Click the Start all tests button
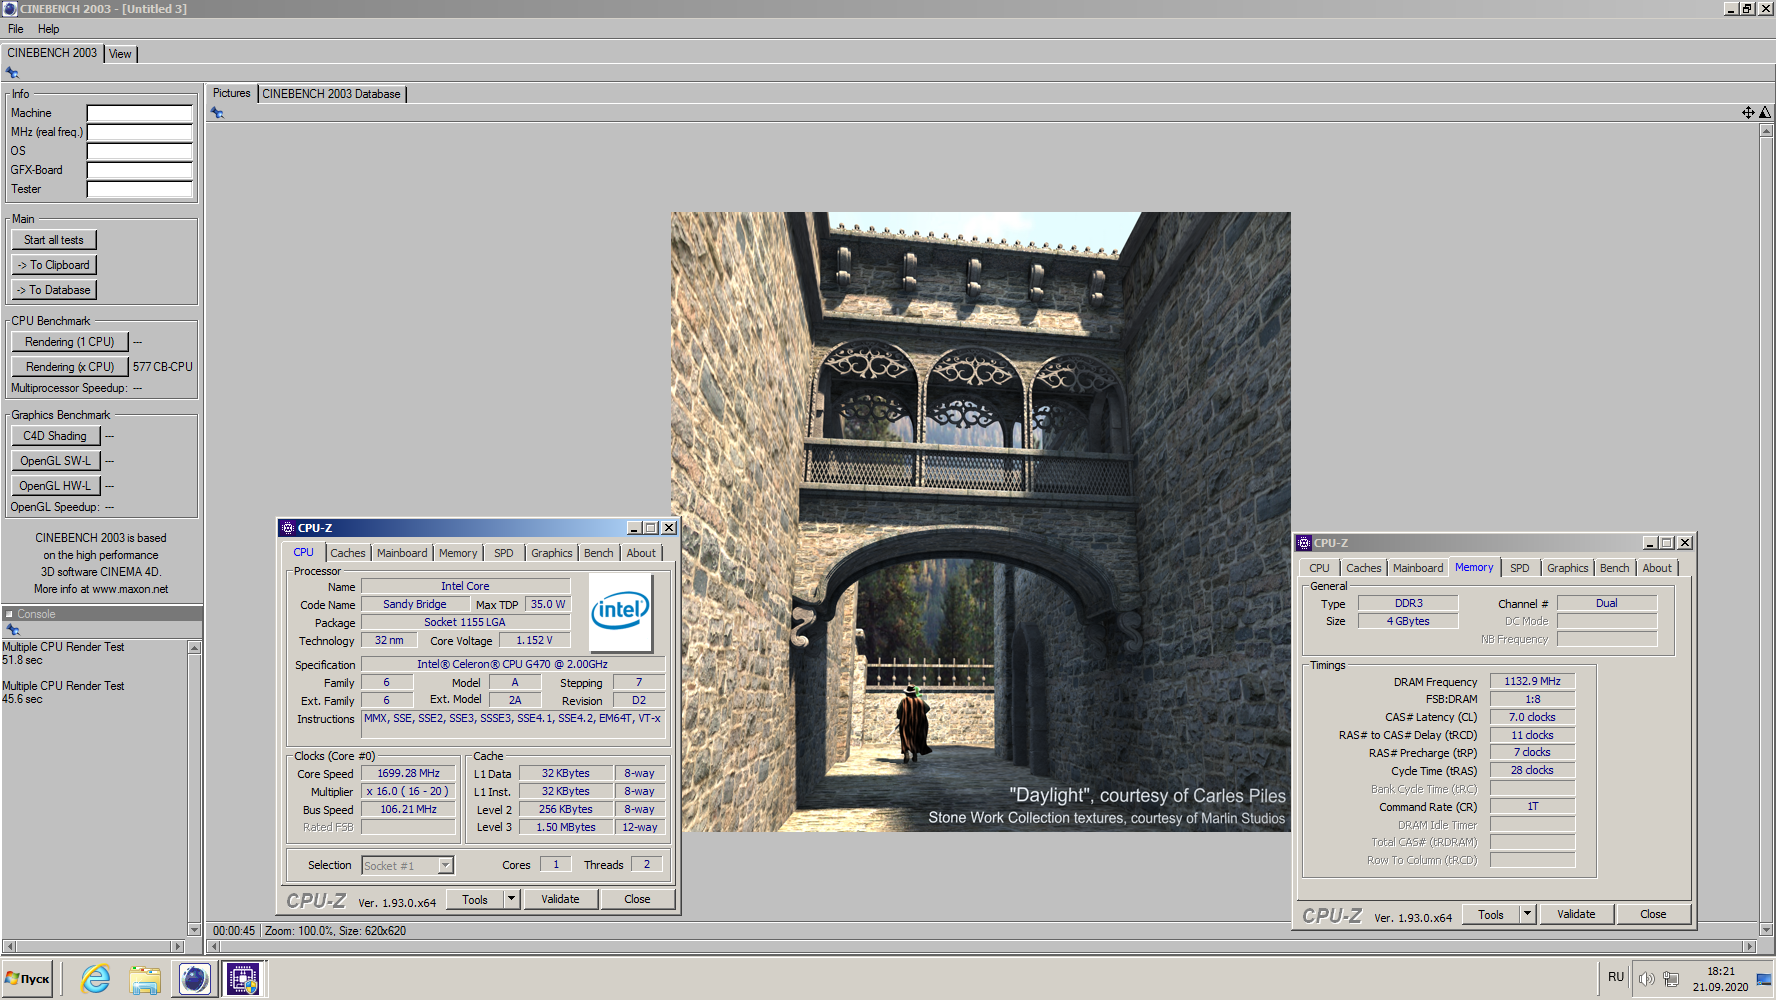This screenshot has width=1776, height=1000. (x=54, y=240)
